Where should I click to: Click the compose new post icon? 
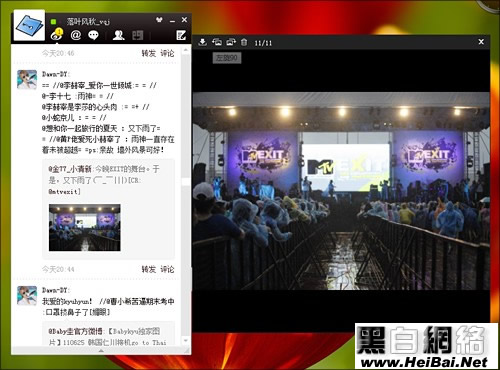181,35
